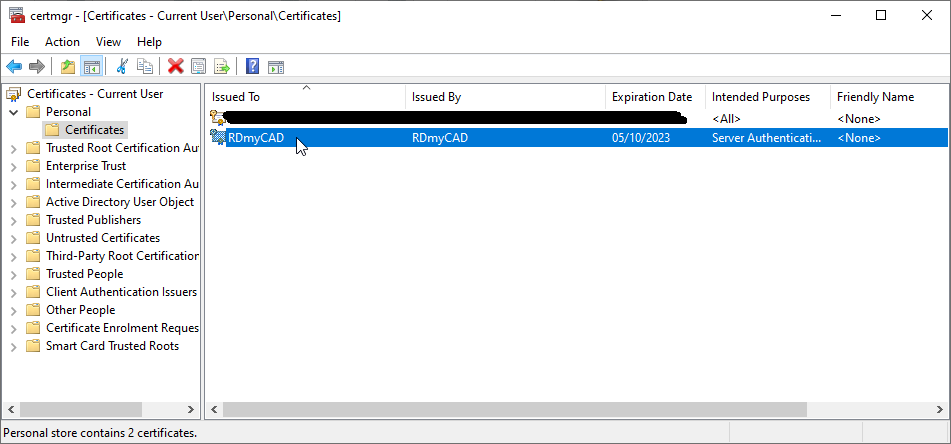Expand the Trusted Publishers node
This screenshot has width=951, height=444.
[x=13, y=220]
